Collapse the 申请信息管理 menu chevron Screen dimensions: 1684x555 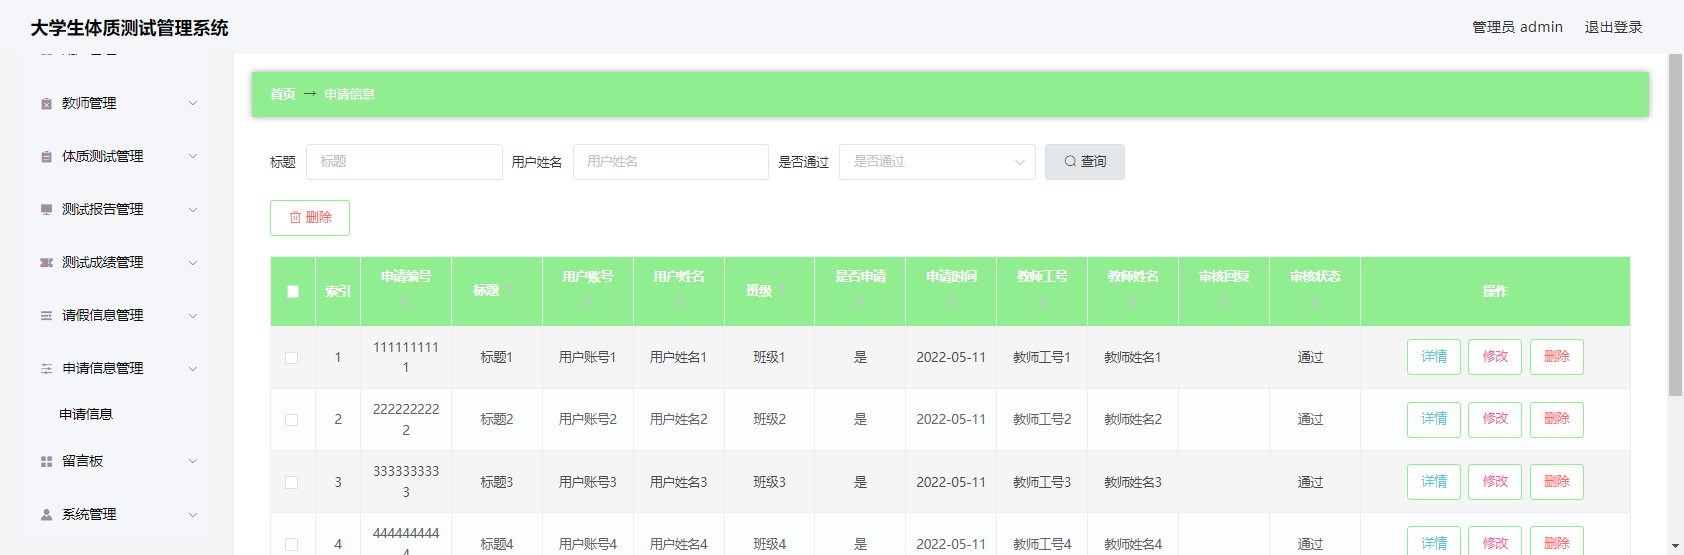193,368
